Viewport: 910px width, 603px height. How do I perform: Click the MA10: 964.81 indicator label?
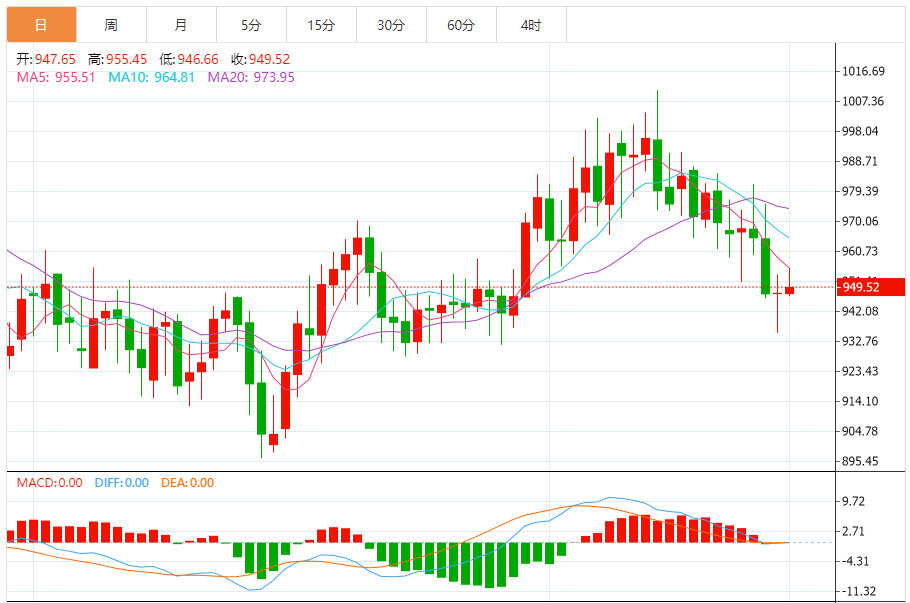tap(151, 77)
